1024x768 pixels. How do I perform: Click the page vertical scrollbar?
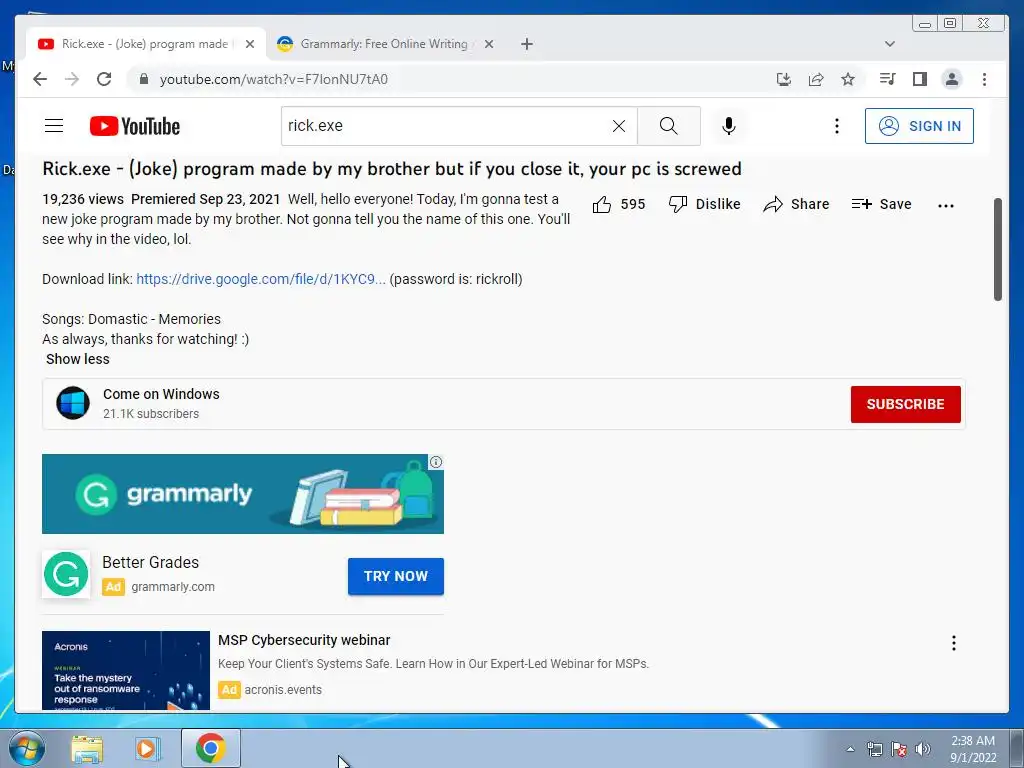[997, 249]
